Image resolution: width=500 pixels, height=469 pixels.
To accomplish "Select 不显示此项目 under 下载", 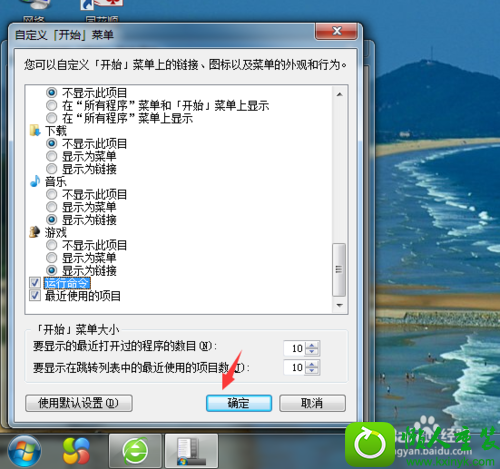I will pos(51,144).
